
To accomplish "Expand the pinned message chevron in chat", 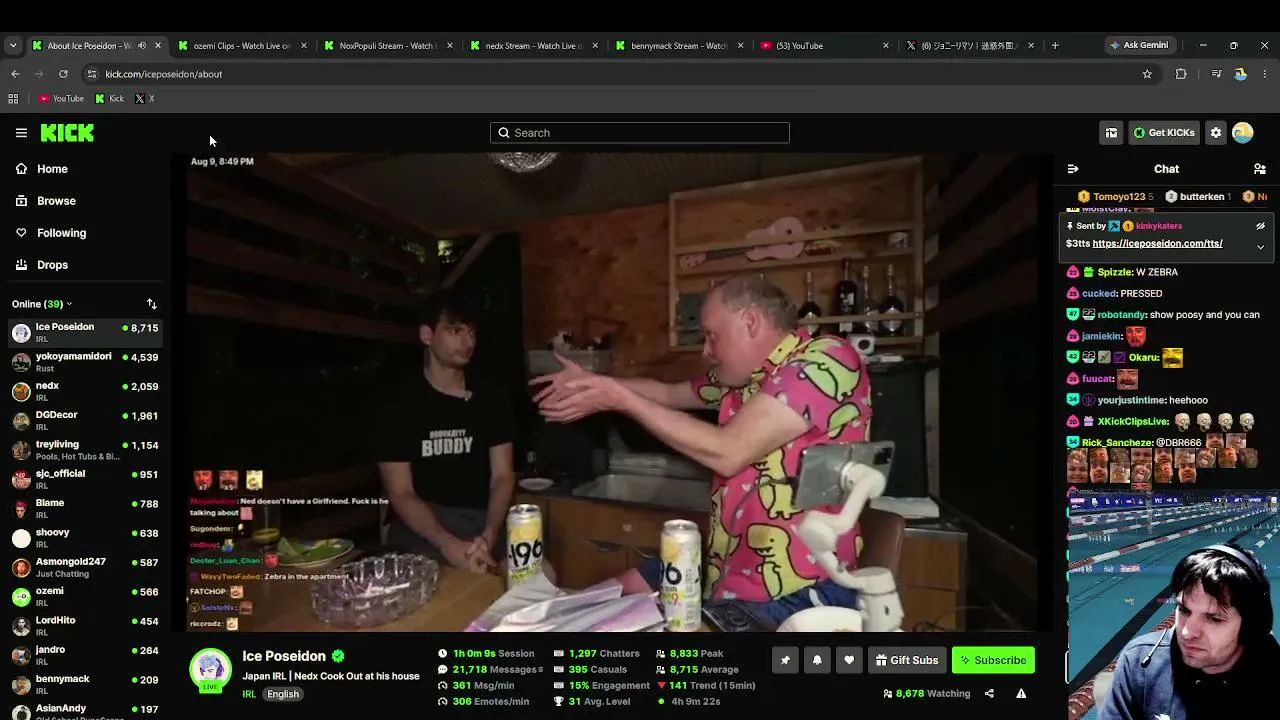I will 1260,246.
